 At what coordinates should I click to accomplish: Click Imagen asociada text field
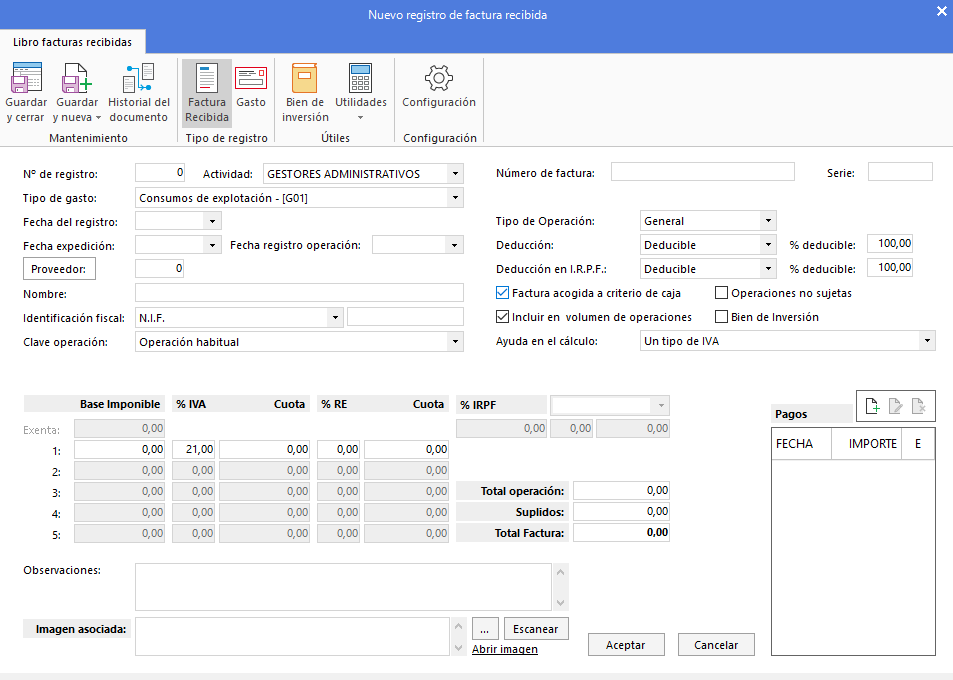(292, 636)
